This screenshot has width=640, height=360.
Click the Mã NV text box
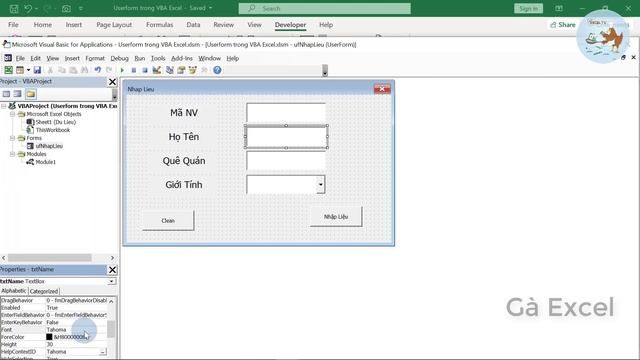tap(286, 113)
